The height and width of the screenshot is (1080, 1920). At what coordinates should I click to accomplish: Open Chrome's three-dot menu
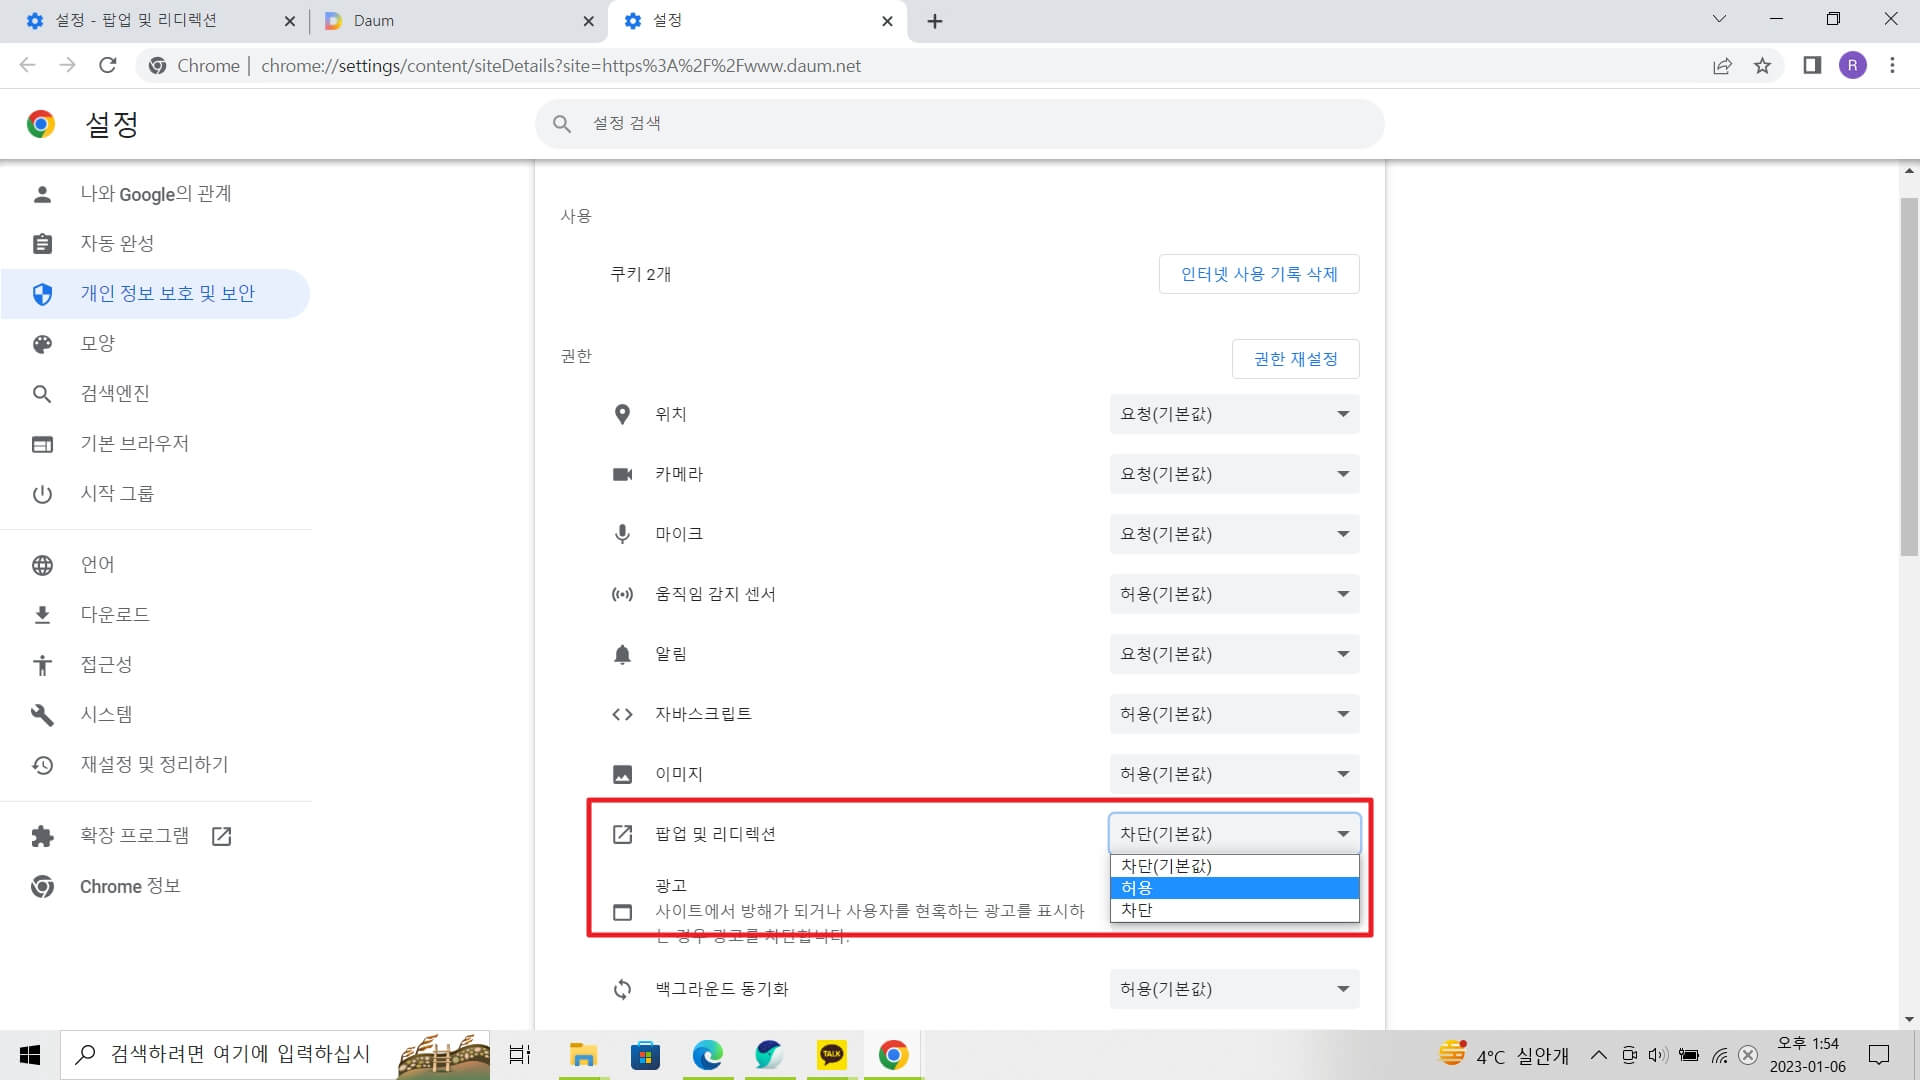coord(1892,65)
